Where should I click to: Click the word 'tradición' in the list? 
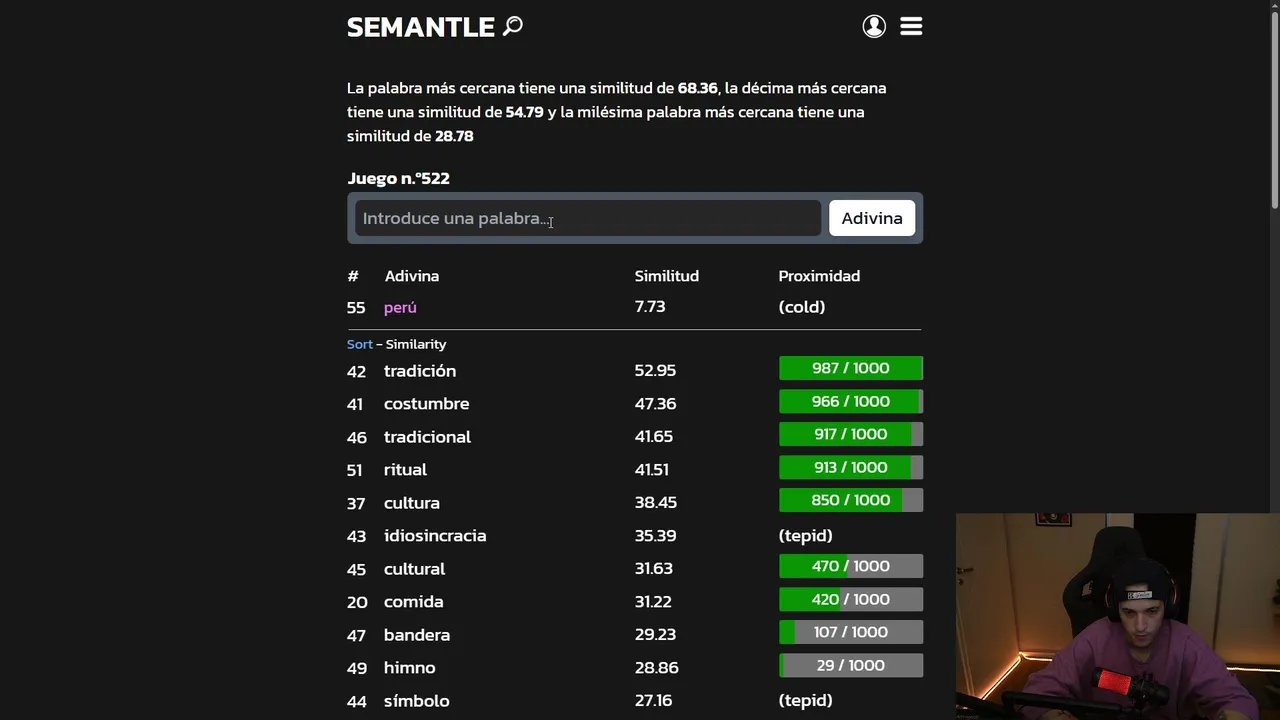tap(420, 371)
